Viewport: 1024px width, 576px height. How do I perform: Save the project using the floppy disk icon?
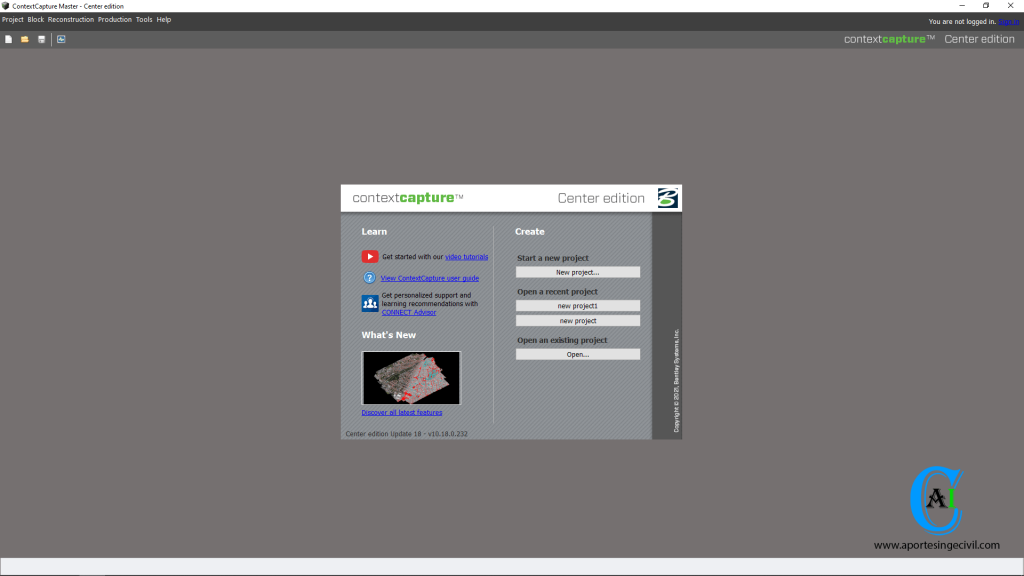click(x=40, y=39)
